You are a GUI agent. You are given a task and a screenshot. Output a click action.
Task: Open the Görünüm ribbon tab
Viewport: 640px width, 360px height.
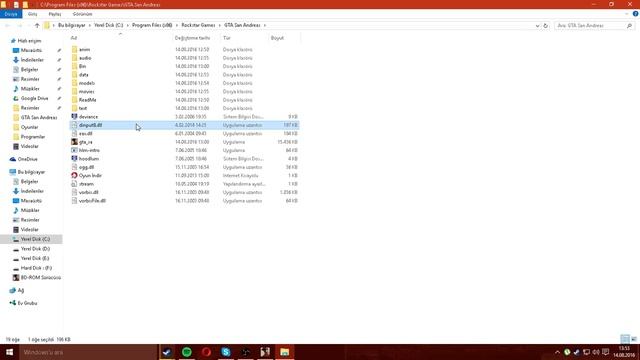(x=82, y=14)
